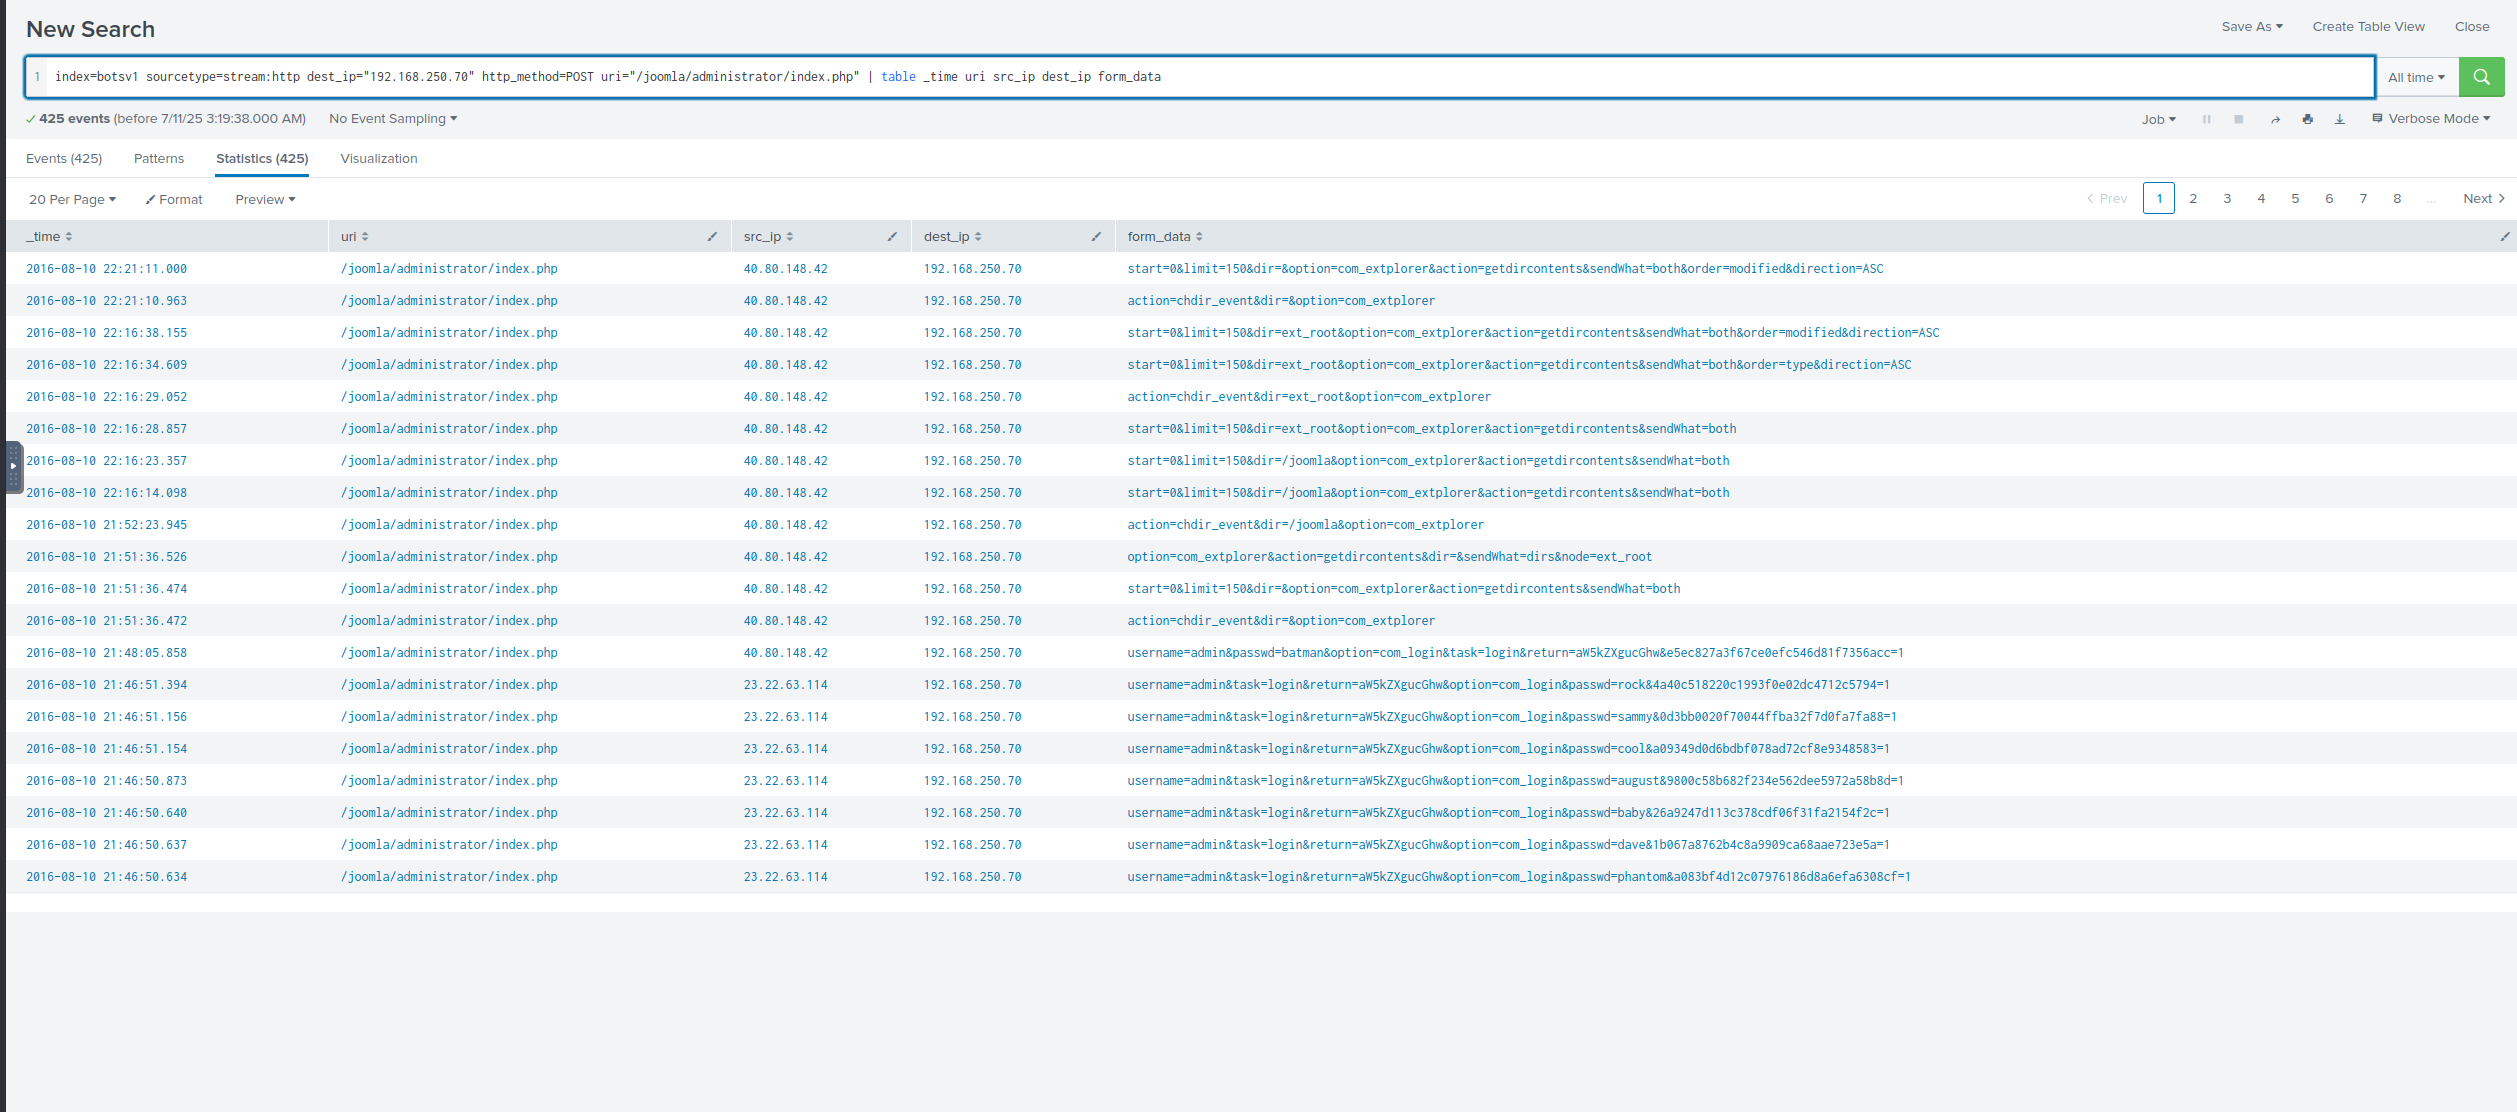Screen dimensions: 2517x1112
Task: Edit src_ip column with pencil icon
Action: pos(892,237)
